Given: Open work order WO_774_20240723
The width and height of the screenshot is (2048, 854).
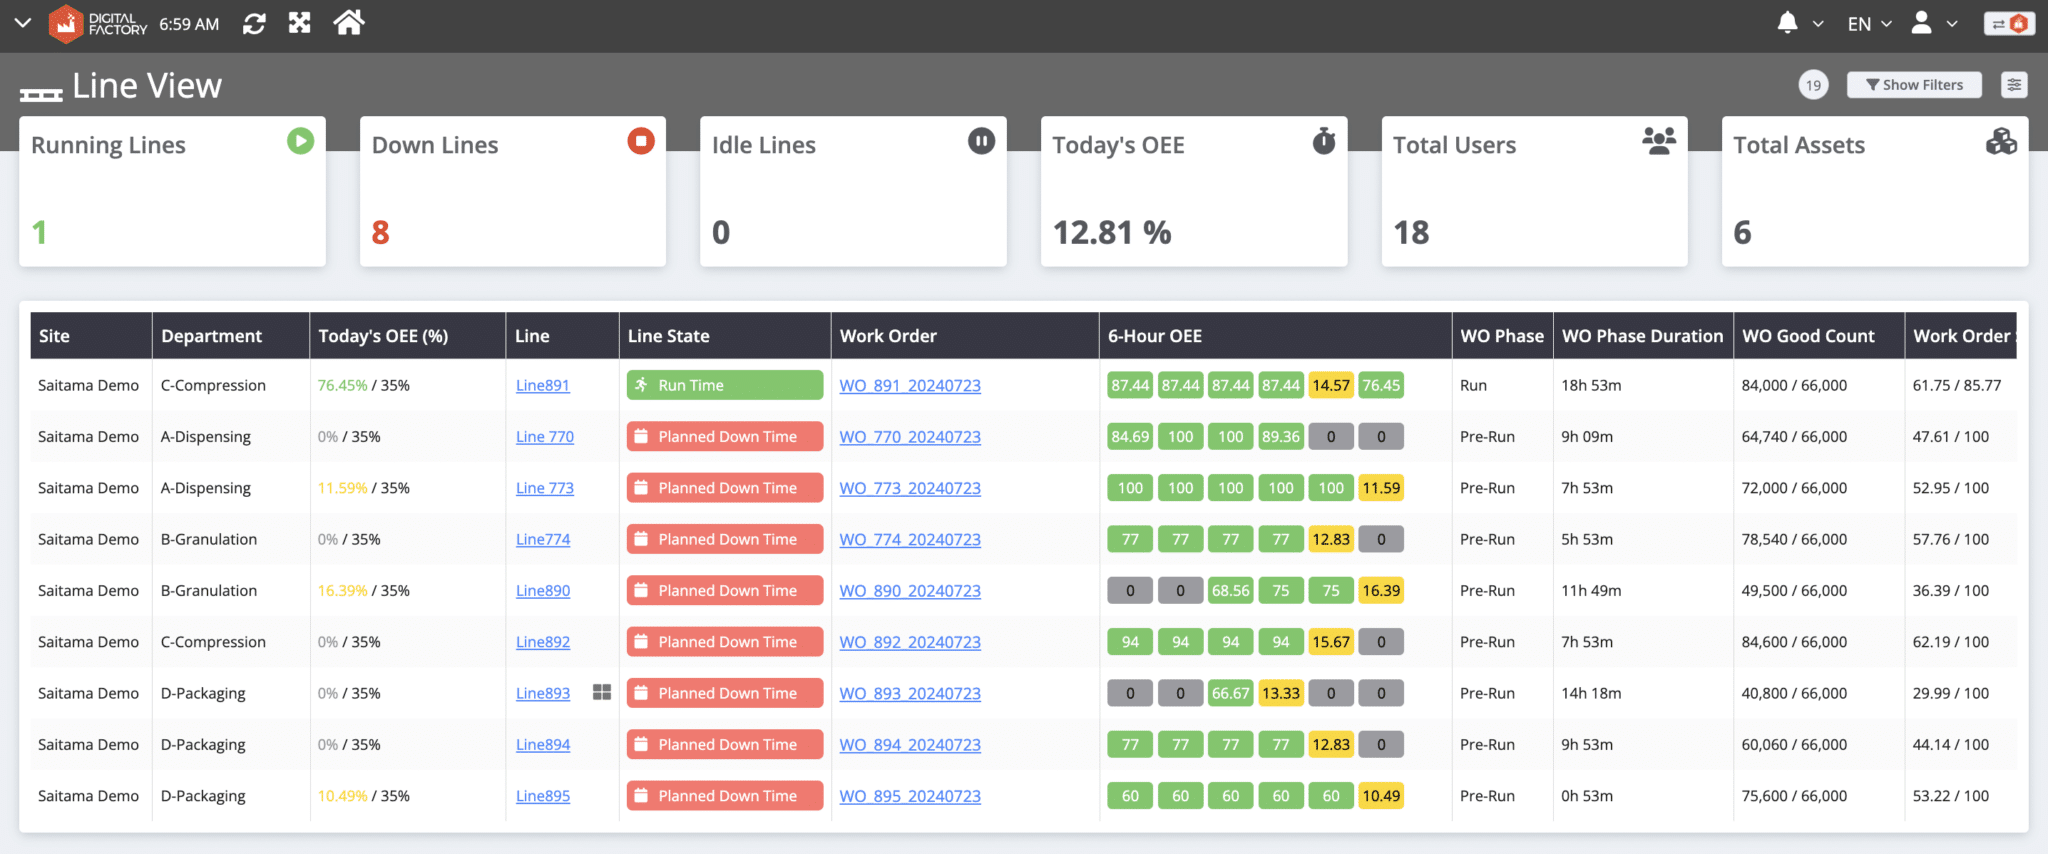Looking at the screenshot, I should 910,540.
